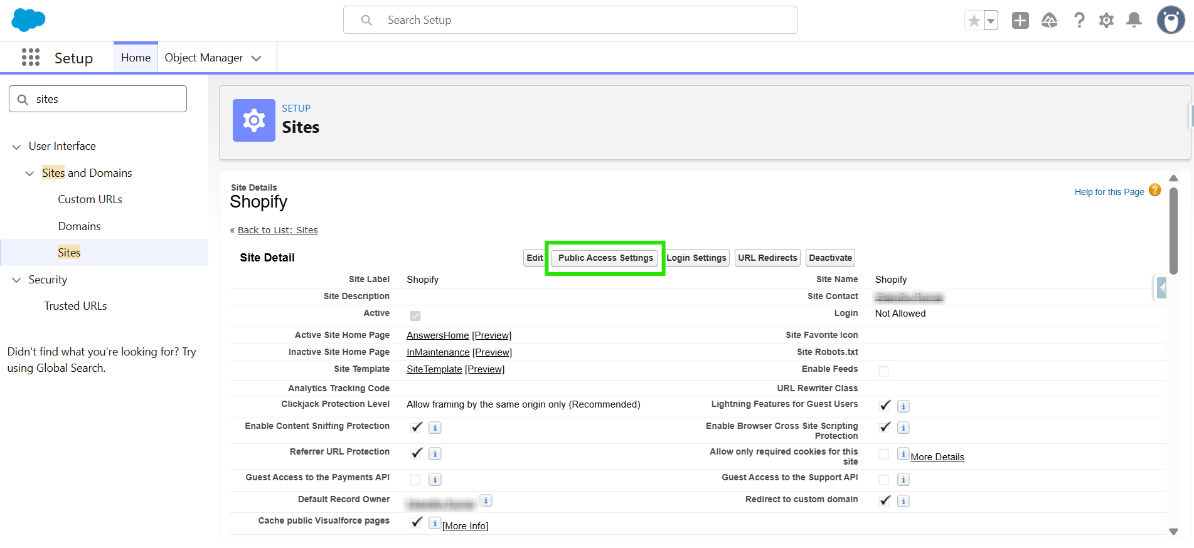Toggle Cache public Visualforce pages checkmark

click(x=417, y=522)
